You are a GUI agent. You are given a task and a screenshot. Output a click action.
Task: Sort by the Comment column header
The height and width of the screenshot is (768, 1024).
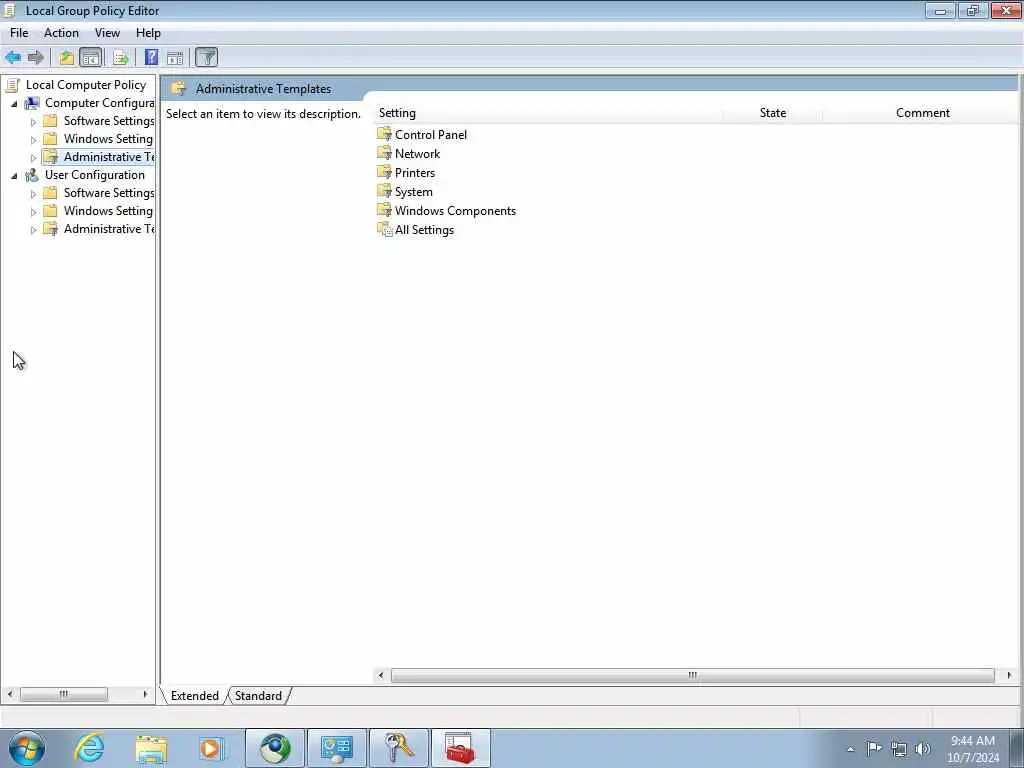pyautogui.click(x=922, y=113)
